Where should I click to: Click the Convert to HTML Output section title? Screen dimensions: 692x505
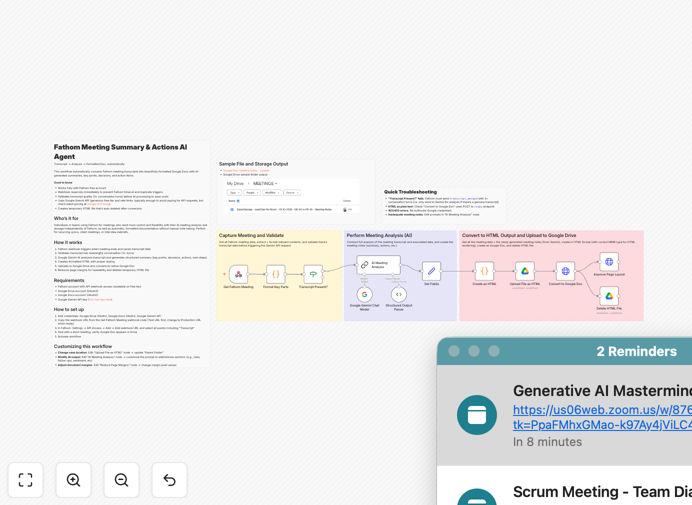(x=519, y=235)
